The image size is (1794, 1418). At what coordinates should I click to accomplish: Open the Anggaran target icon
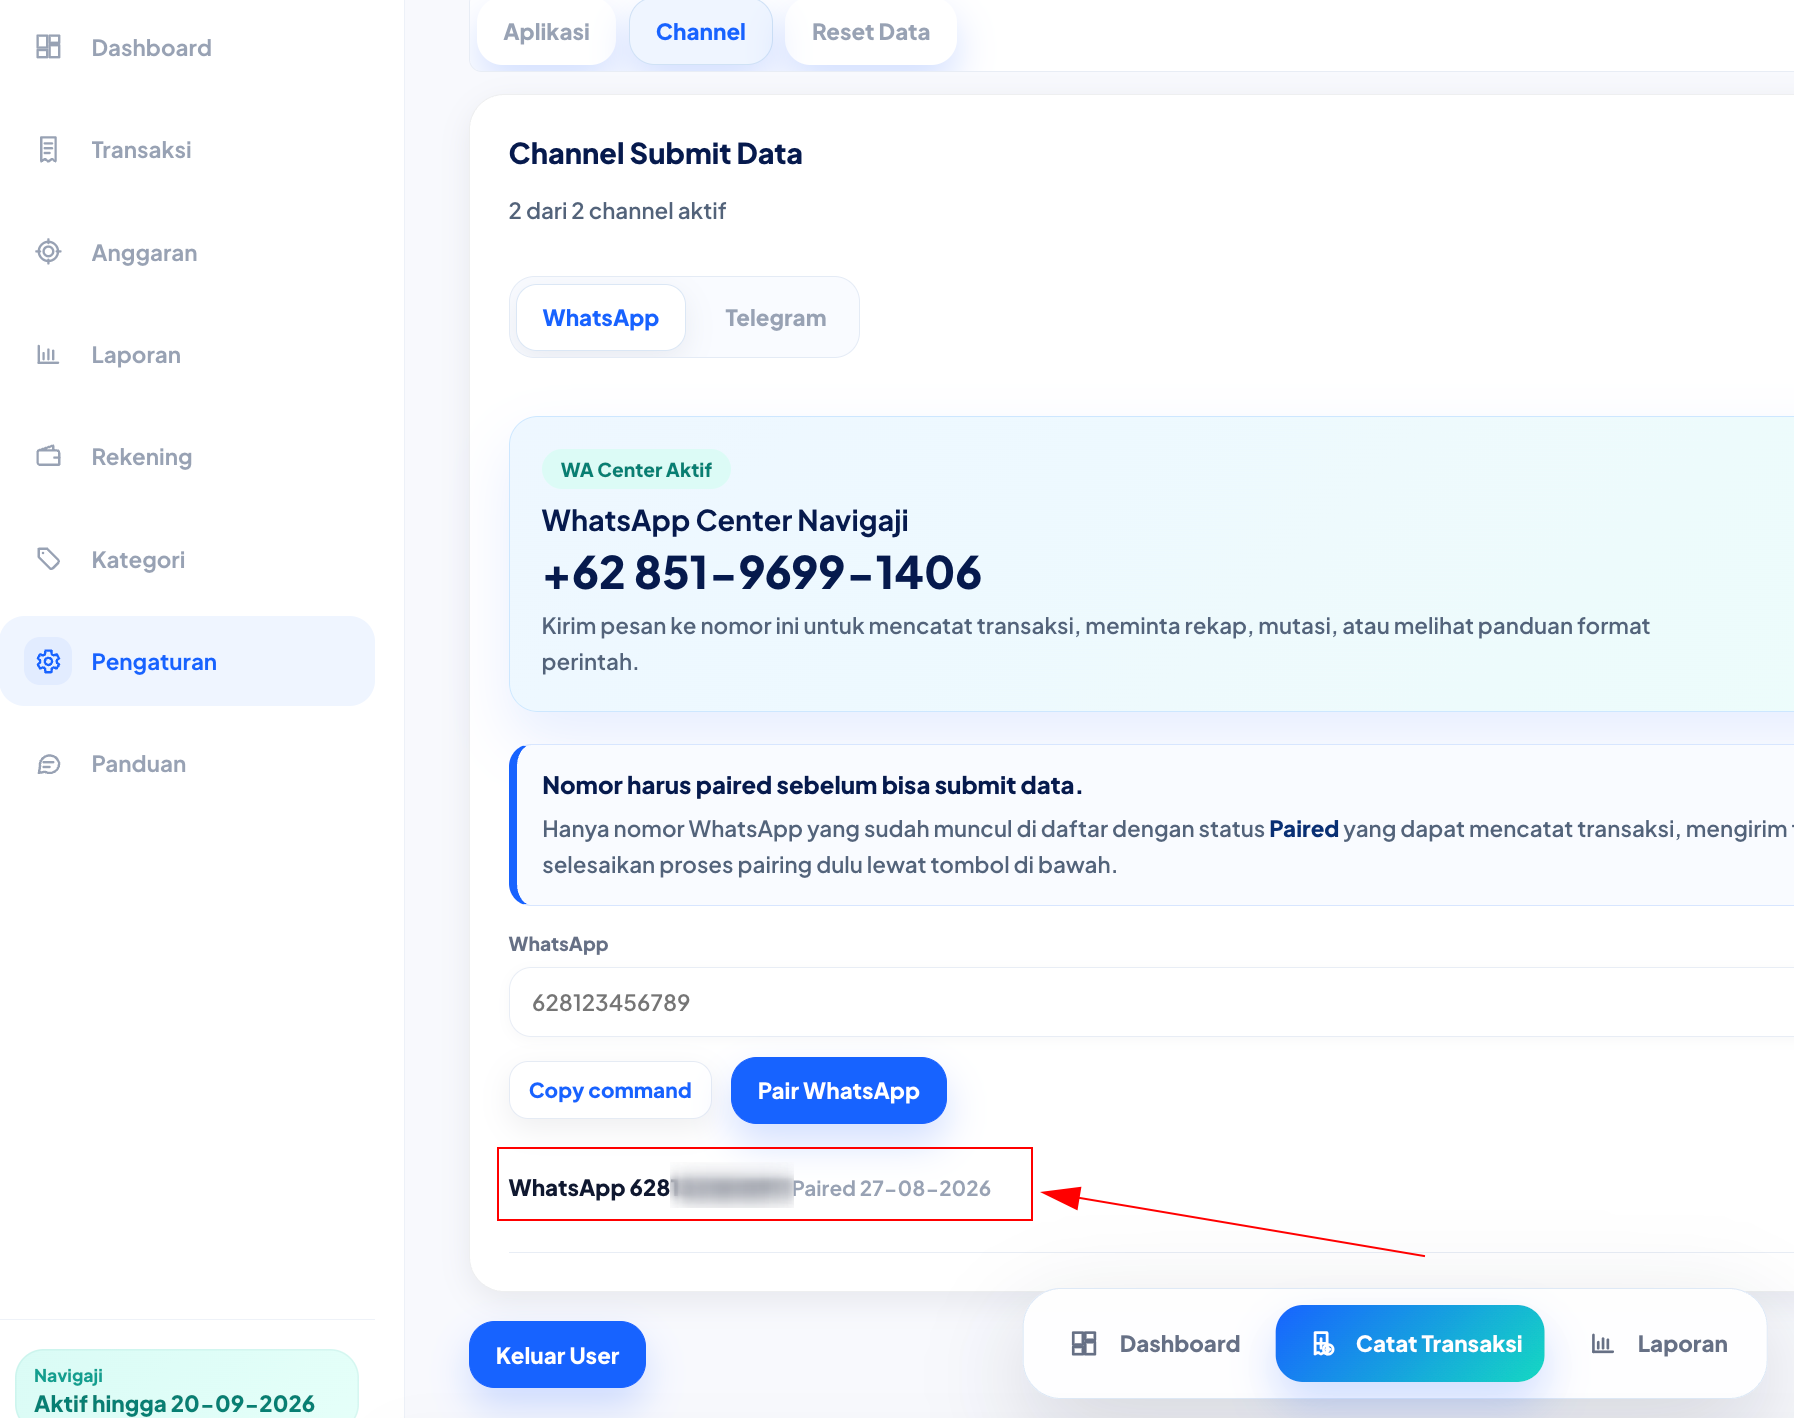[x=48, y=252]
